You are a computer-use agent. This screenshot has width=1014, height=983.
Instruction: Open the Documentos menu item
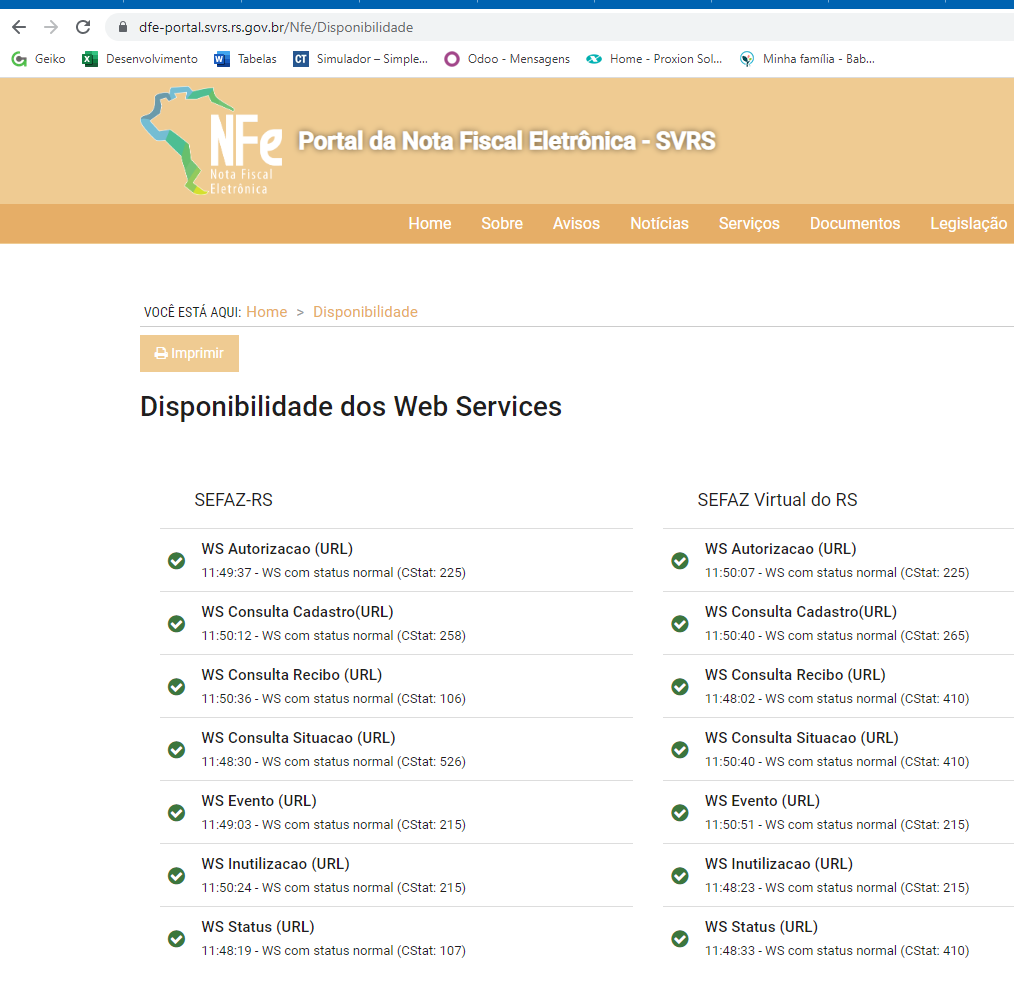[x=855, y=223]
